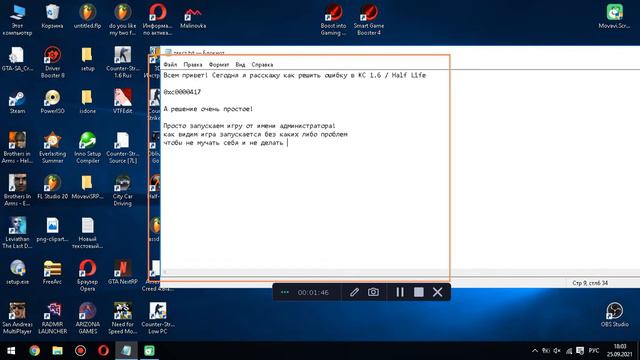
Task: Select the Counter-Strike Source shortcut
Action: [122, 148]
